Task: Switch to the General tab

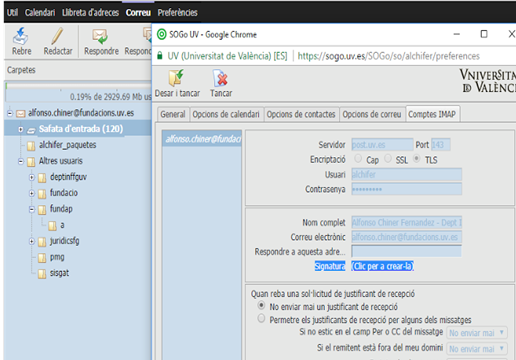Action: pos(173,114)
